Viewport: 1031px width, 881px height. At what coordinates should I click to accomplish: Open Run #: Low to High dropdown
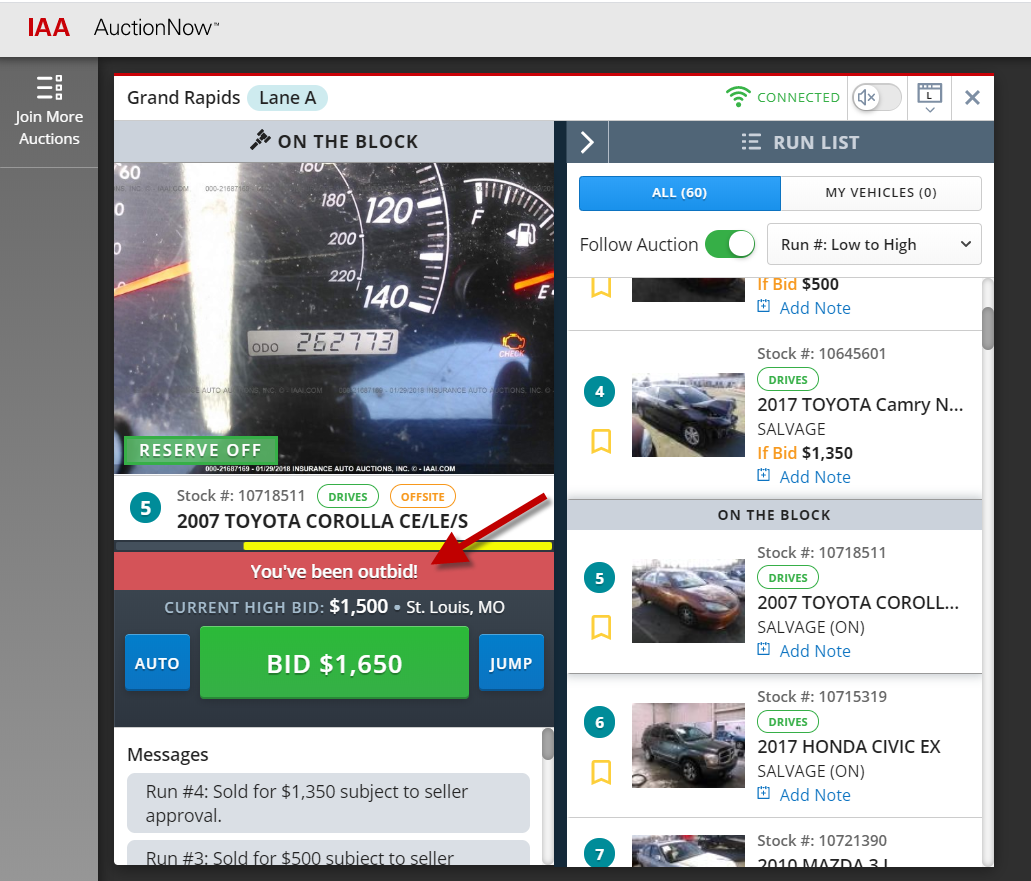[x=874, y=245]
